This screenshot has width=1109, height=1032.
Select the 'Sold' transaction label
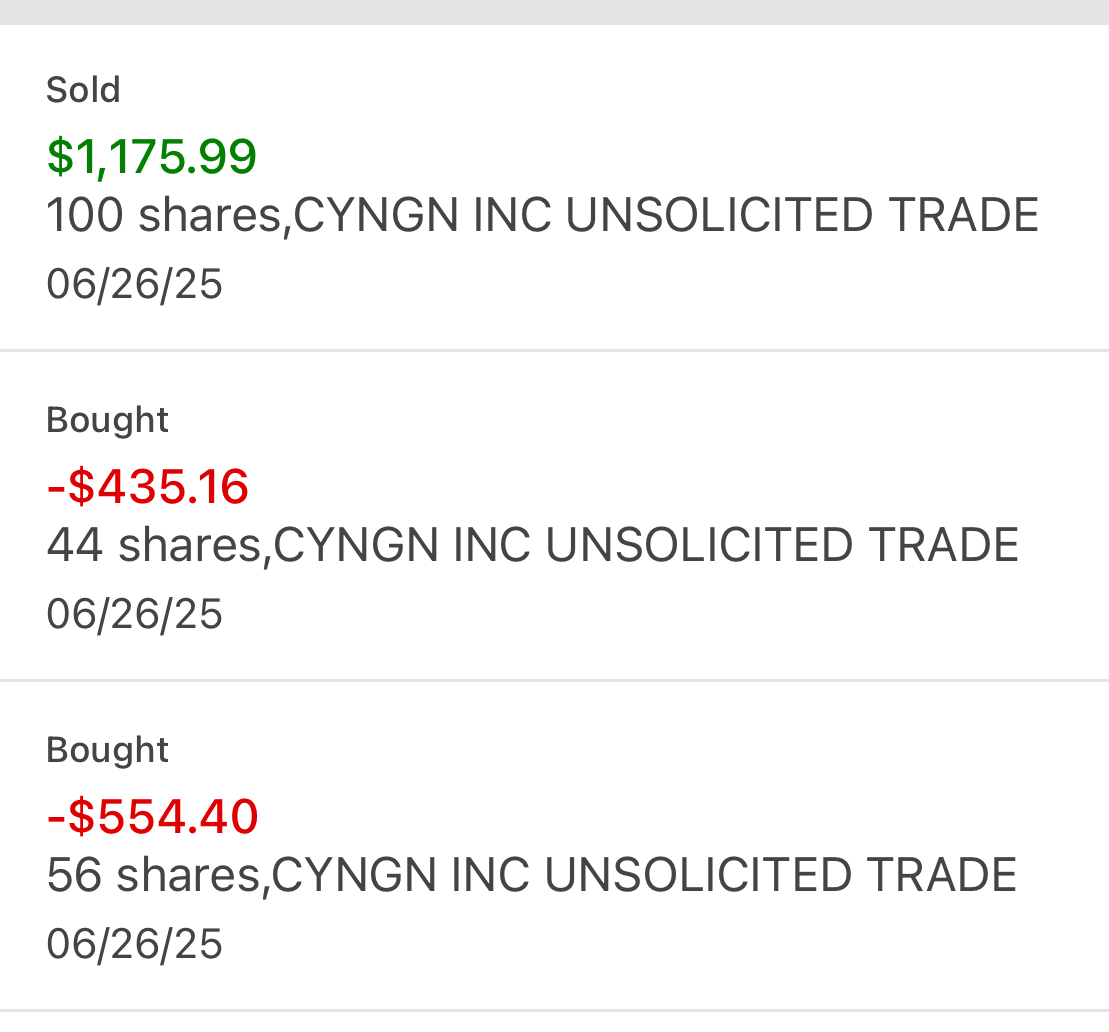pos(83,90)
